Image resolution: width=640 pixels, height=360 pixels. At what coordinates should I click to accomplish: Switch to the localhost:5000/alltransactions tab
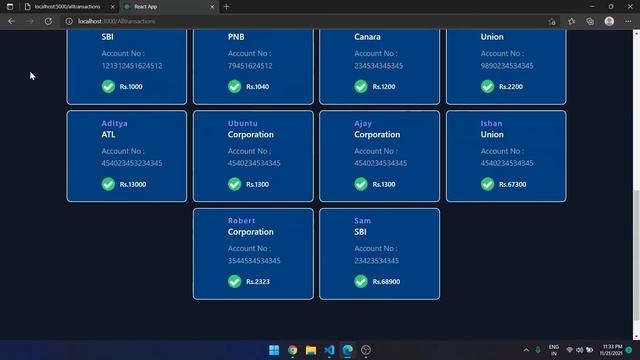(x=67, y=7)
